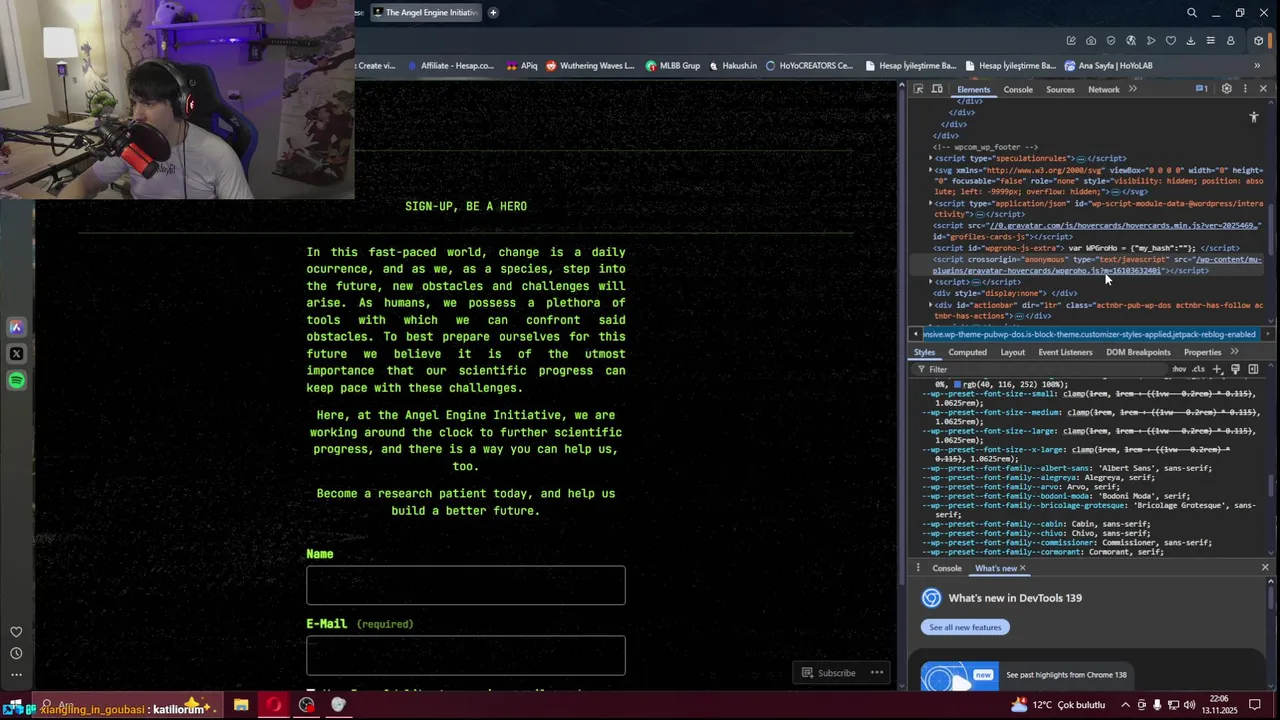Open the browser search icon in title bar
The image size is (1280, 720).
coord(1192,13)
